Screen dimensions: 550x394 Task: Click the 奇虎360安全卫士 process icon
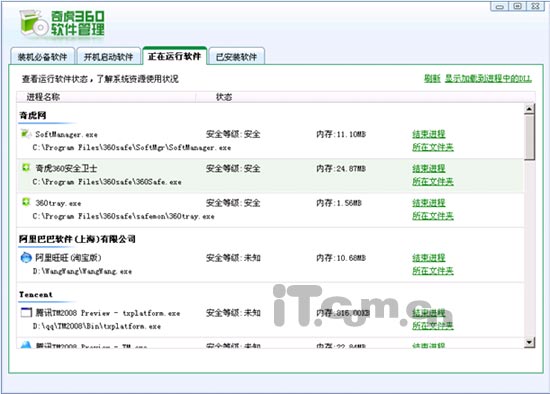26,168
